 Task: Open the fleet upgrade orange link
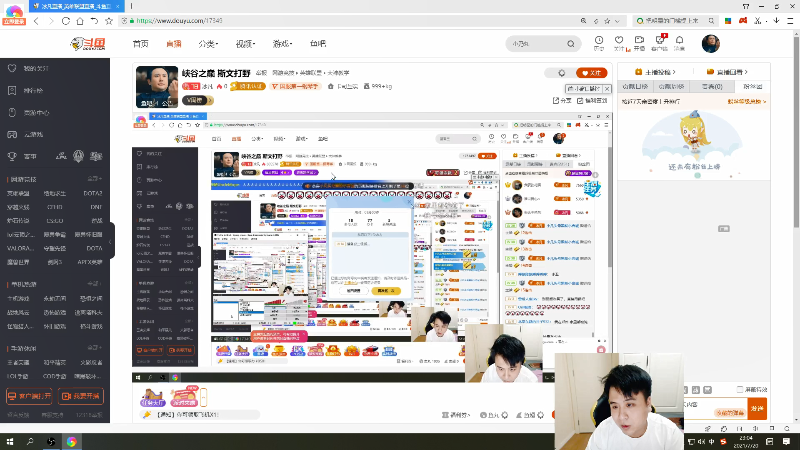[x=747, y=102]
